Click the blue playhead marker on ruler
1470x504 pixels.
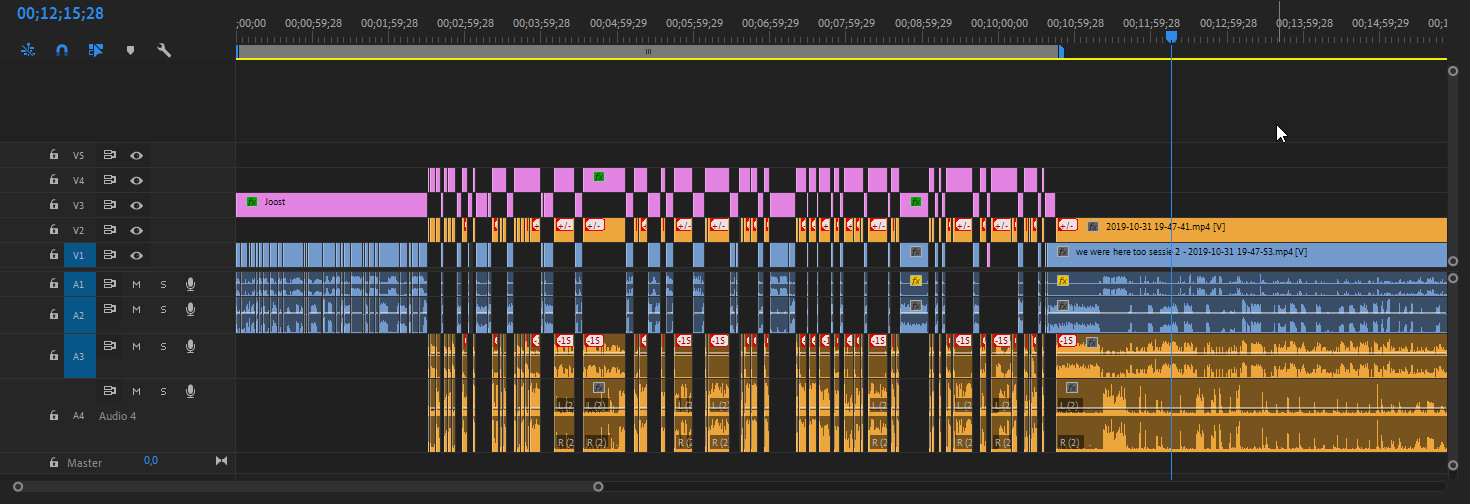pyautogui.click(x=1171, y=36)
